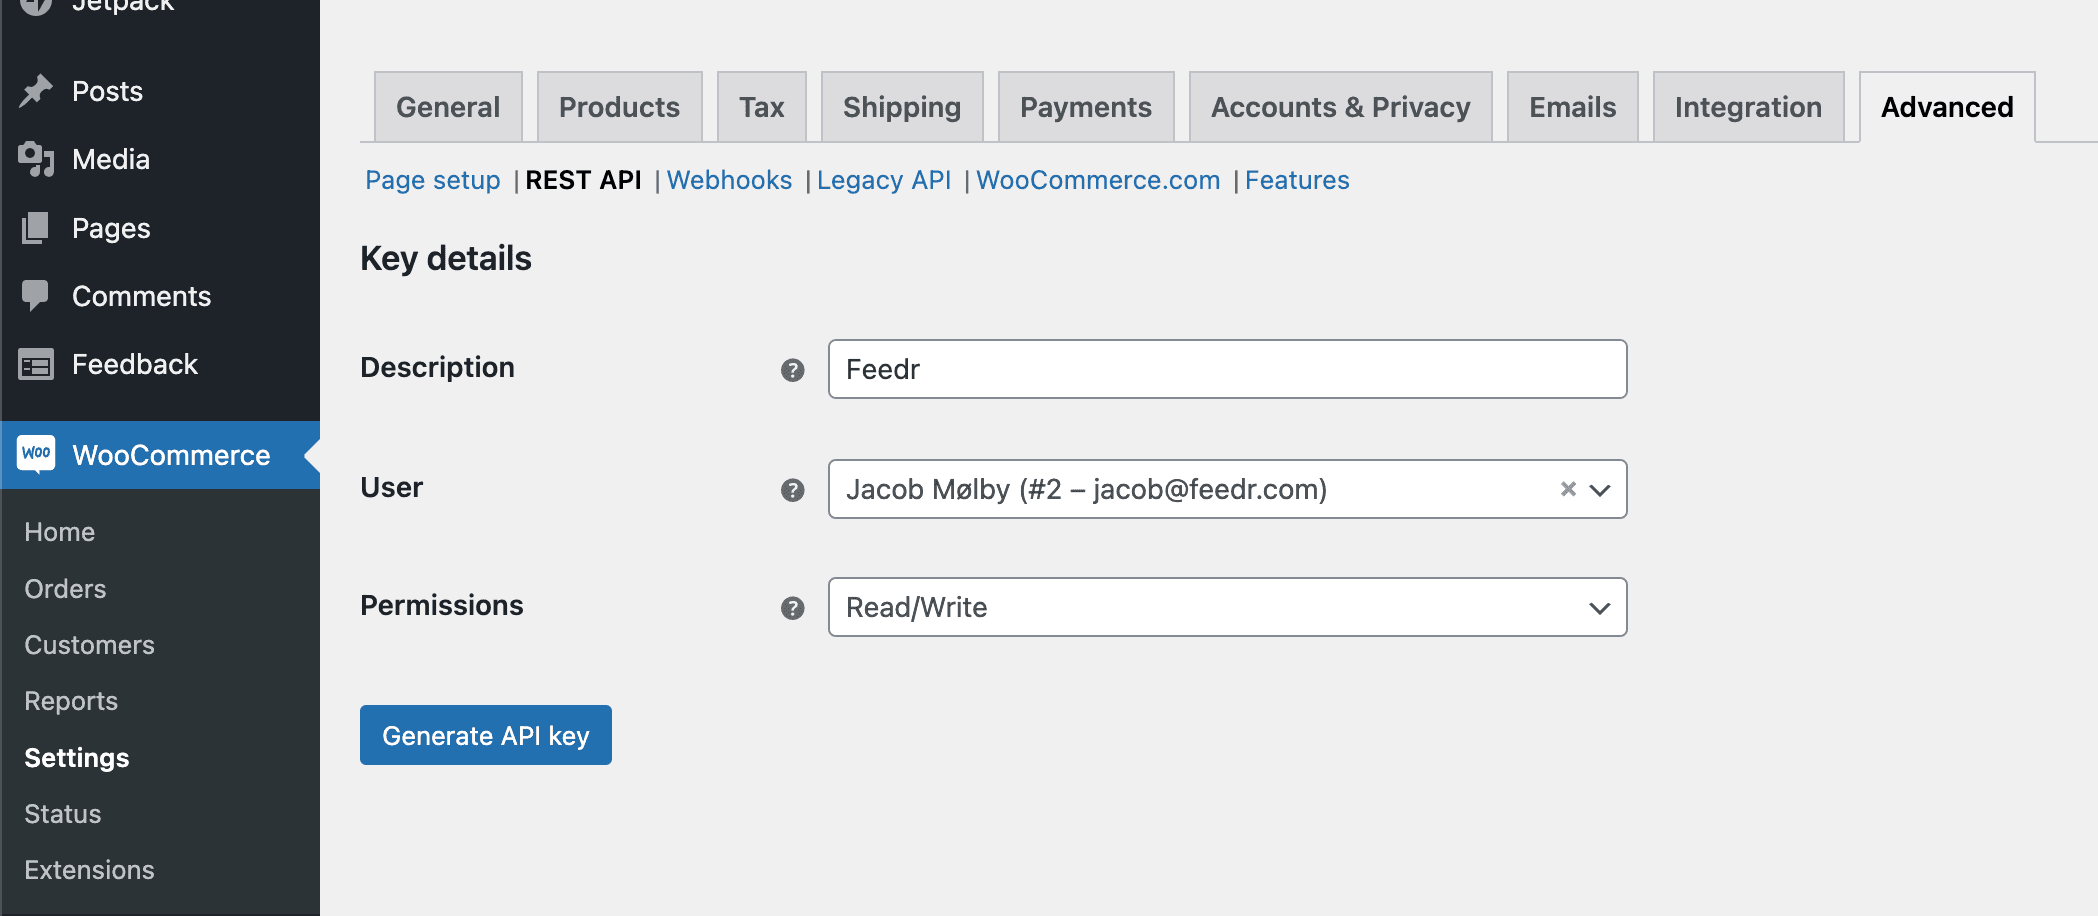Image resolution: width=2098 pixels, height=916 pixels.
Task: Select the Posts pin icon
Action: tap(36, 90)
